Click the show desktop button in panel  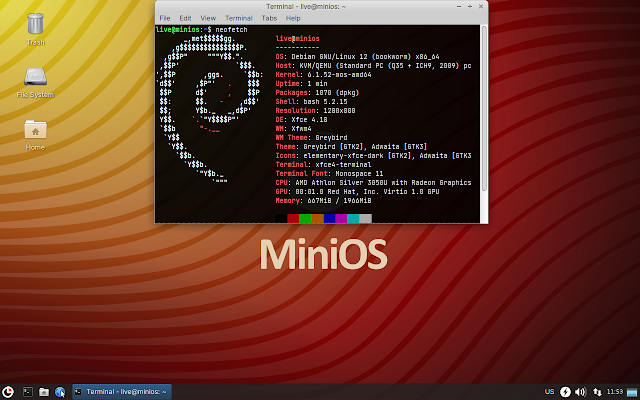632,392
